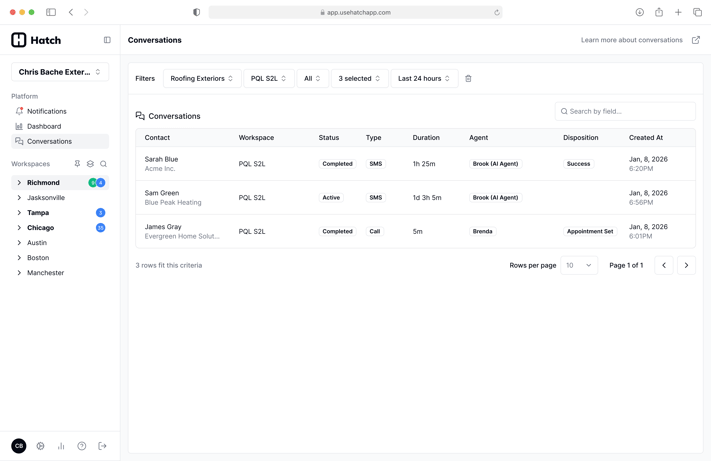Screen dimensions: 711x461
Task: Open the bar chart analytics icon
Action: click(61, 446)
